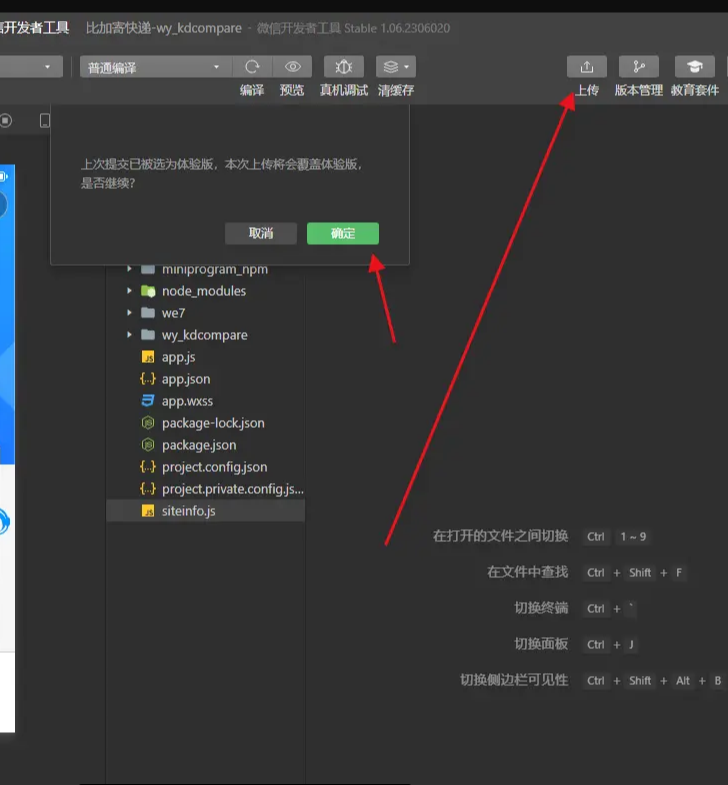Image resolution: width=728 pixels, height=785 pixels.
Task: Click the 切换侧边栏可见性 shortcut hint
Action: tap(514, 680)
